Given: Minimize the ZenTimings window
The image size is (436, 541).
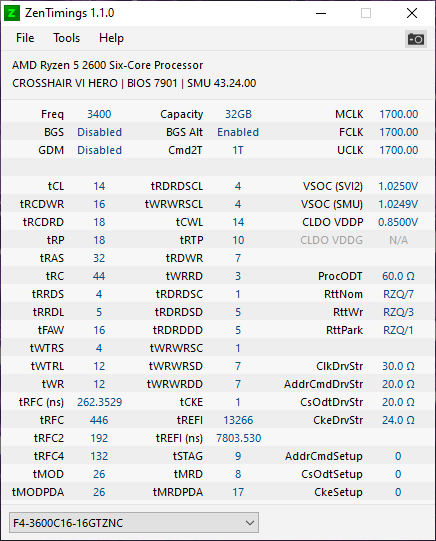Looking at the screenshot, I should [321, 13].
